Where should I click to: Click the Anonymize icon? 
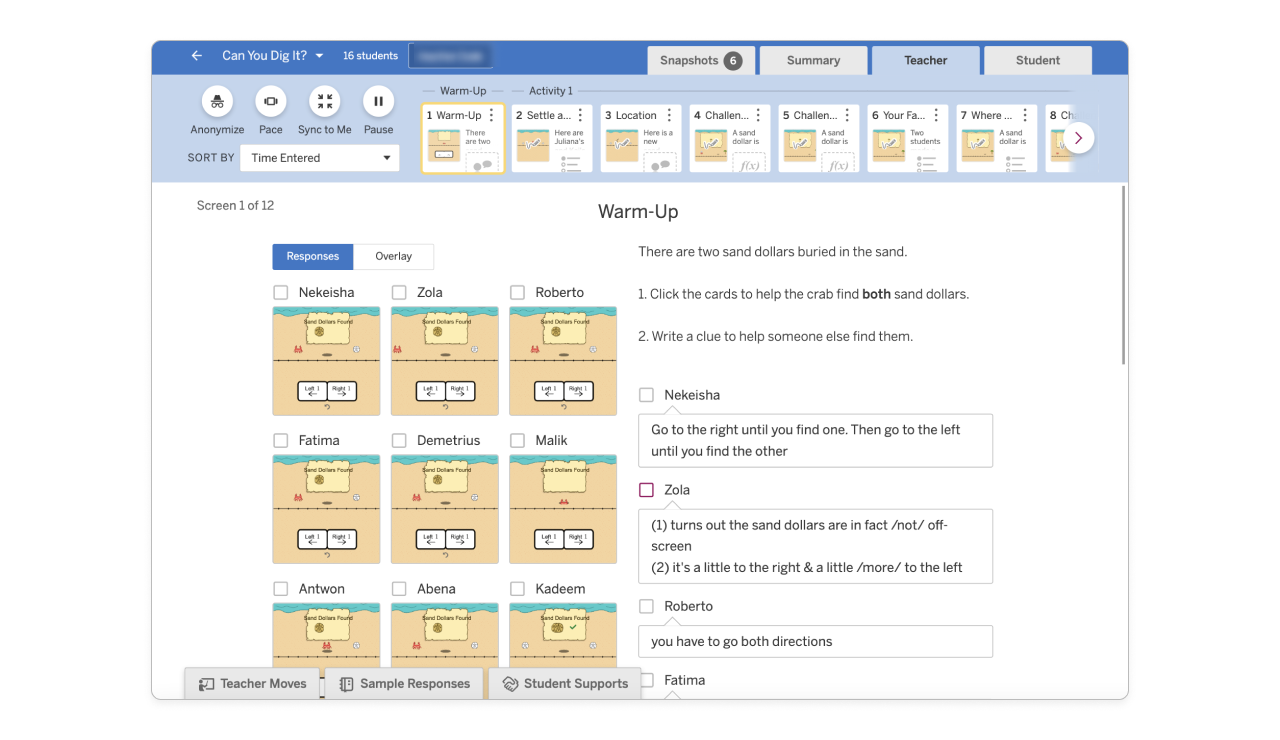point(217,101)
